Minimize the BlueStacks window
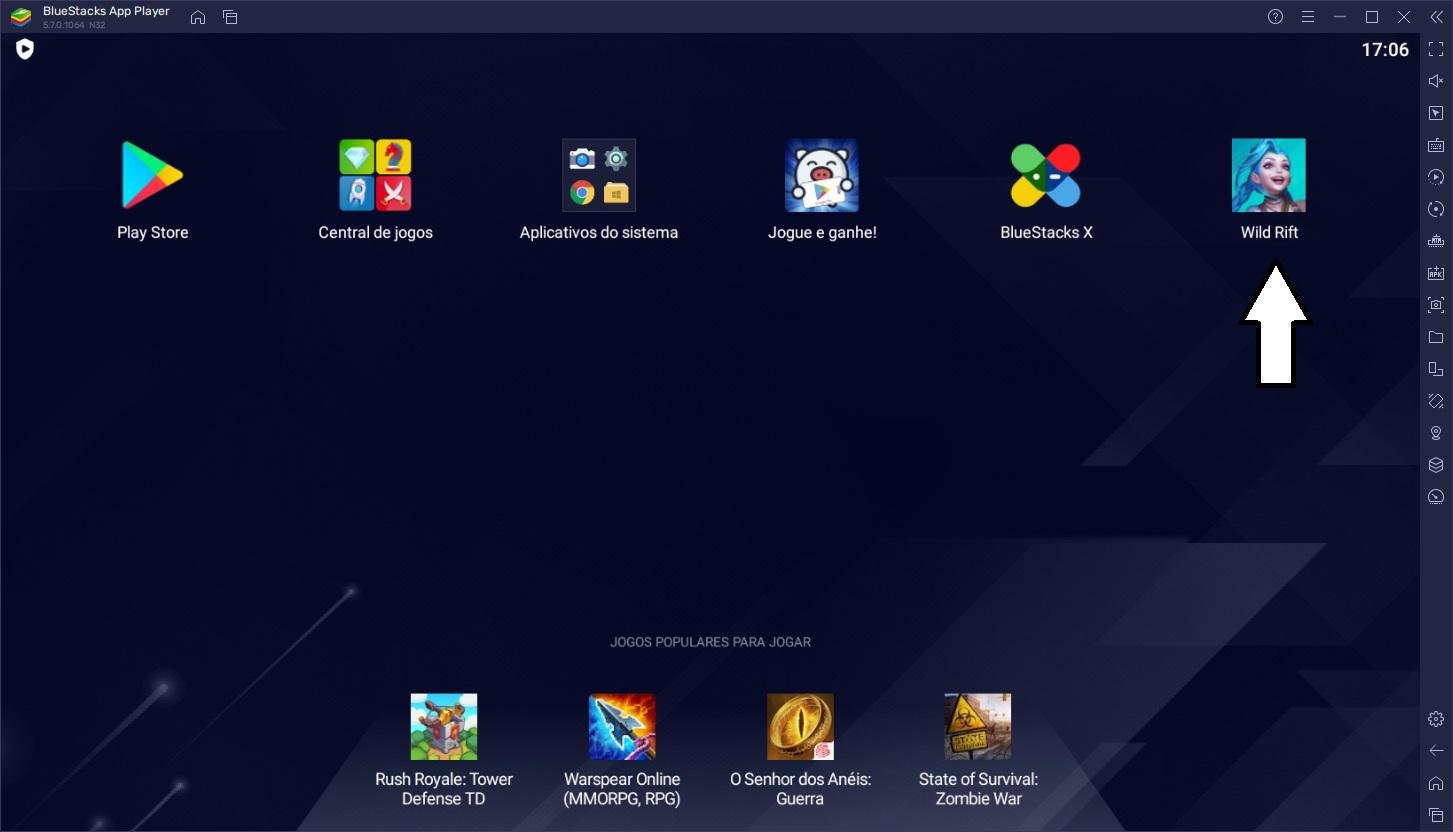 [1340, 17]
